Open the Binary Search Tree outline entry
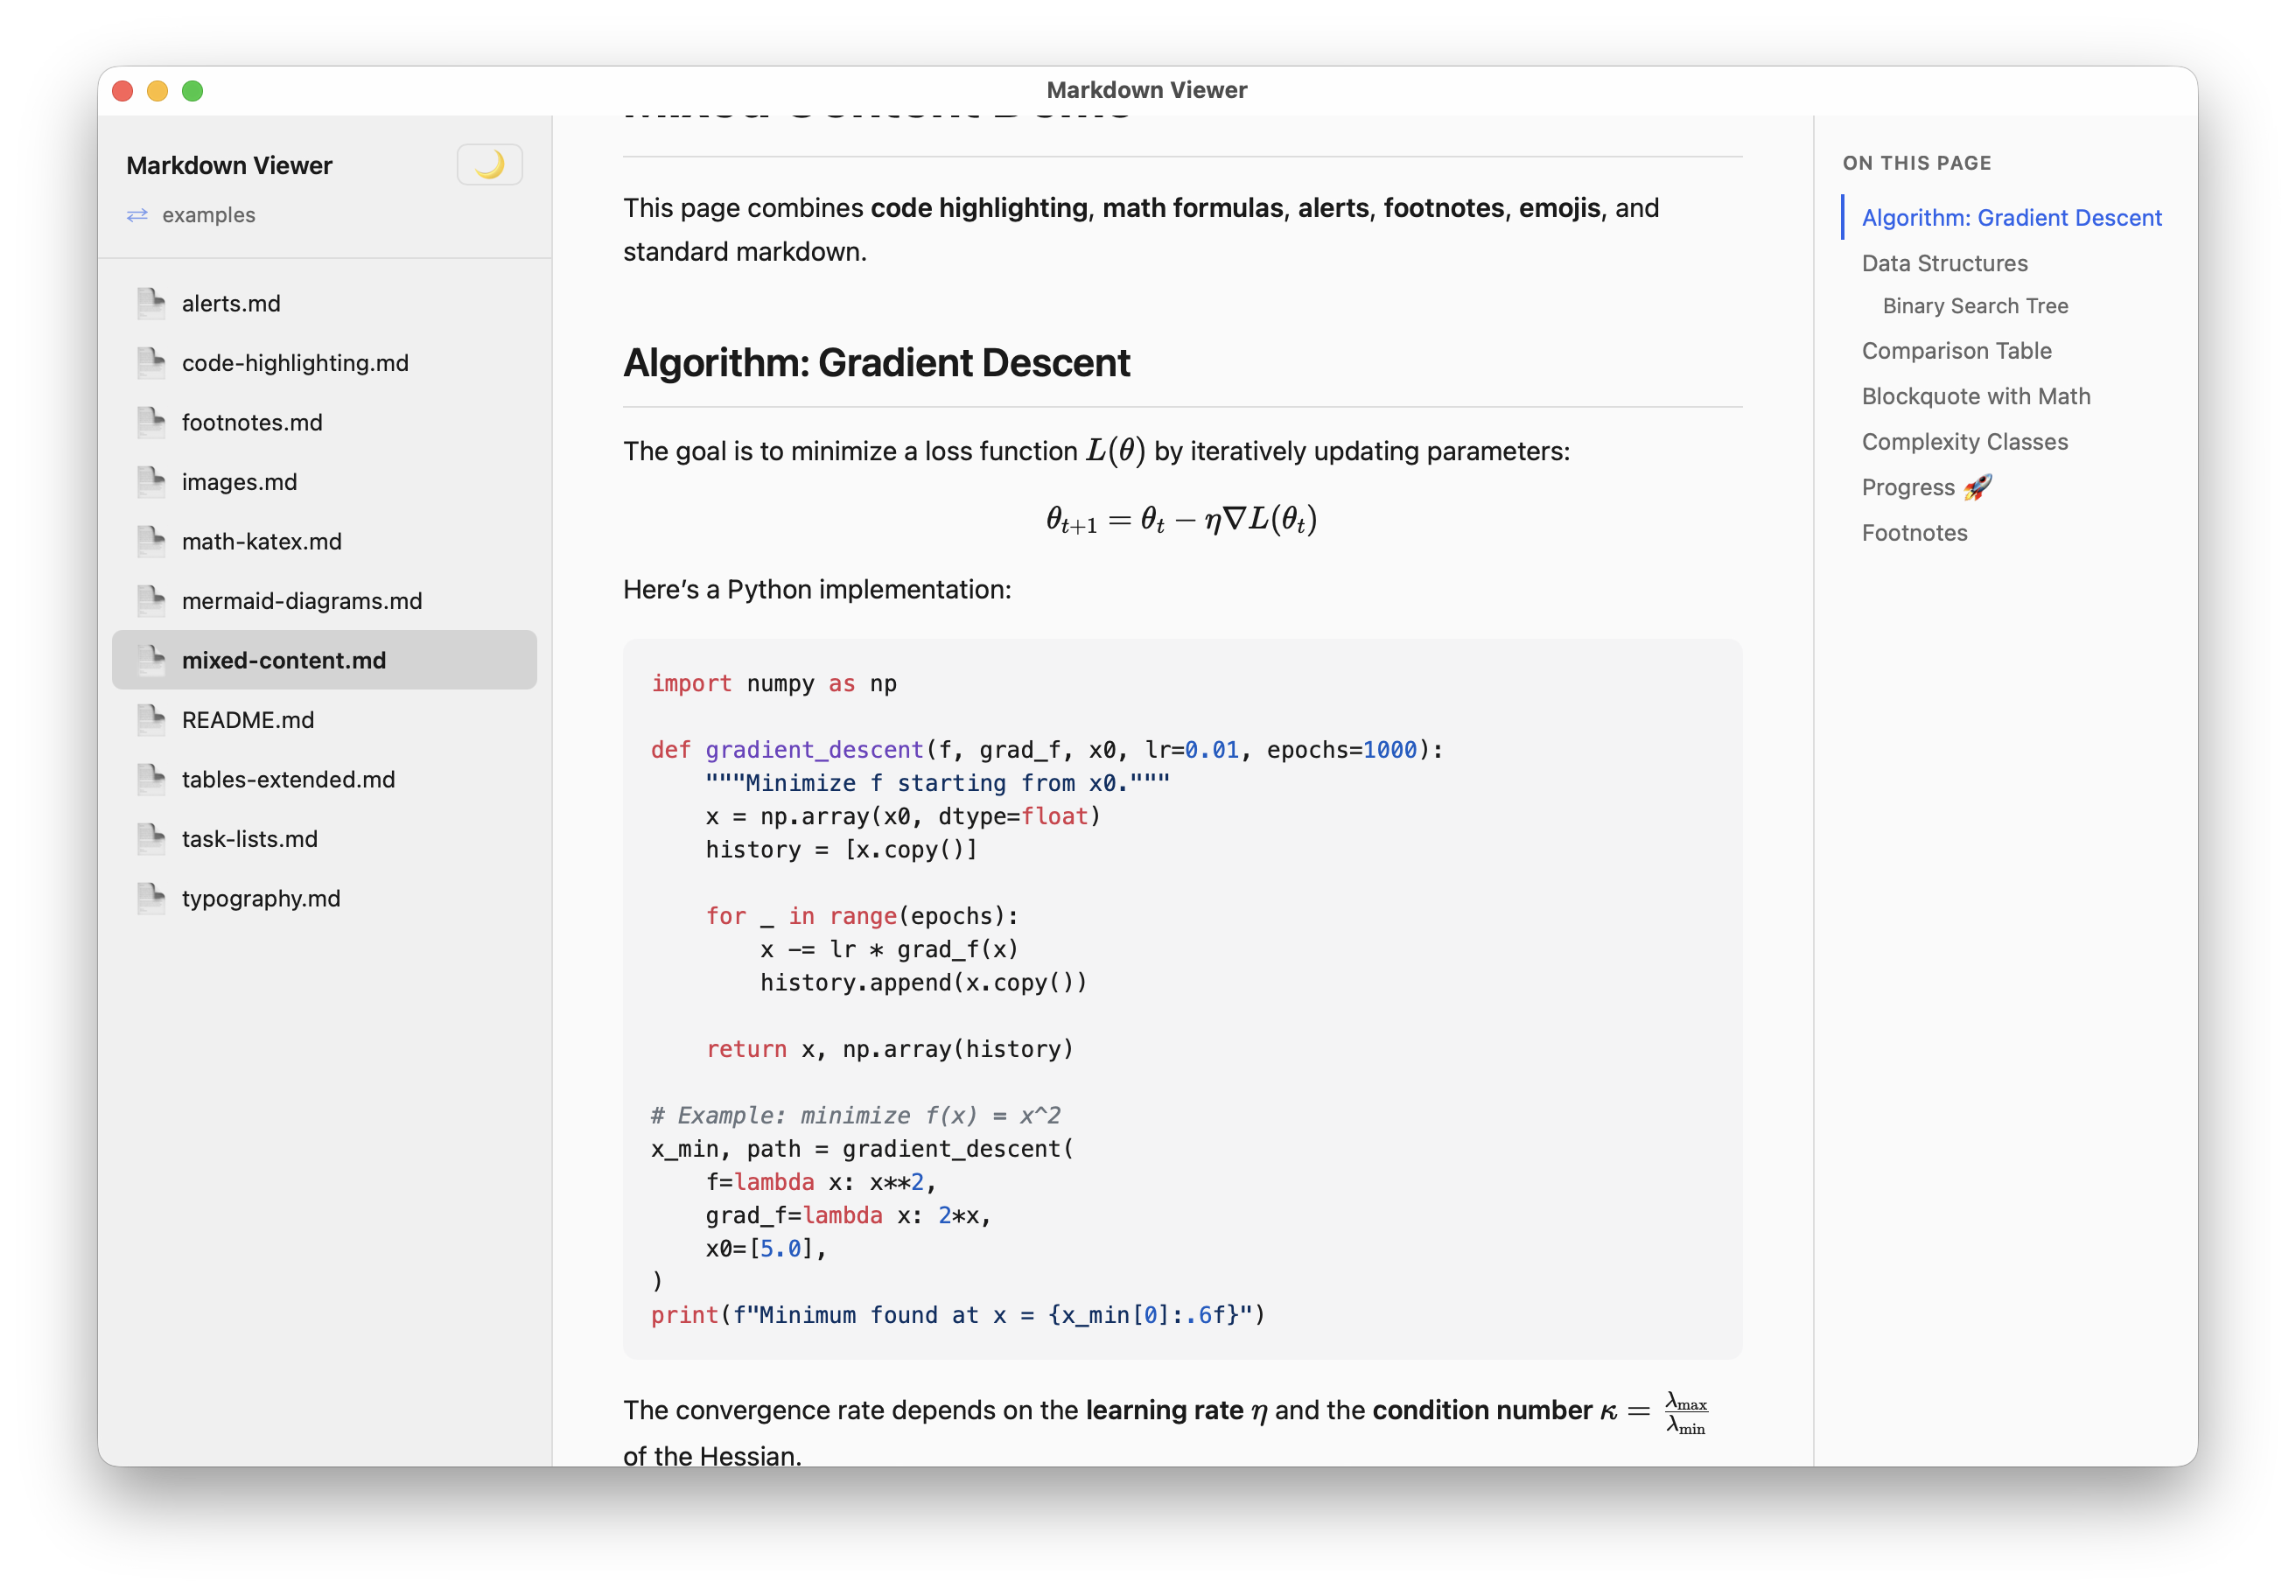Image resolution: width=2296 pixels, height=1596 pixels. click(1974, 306)
